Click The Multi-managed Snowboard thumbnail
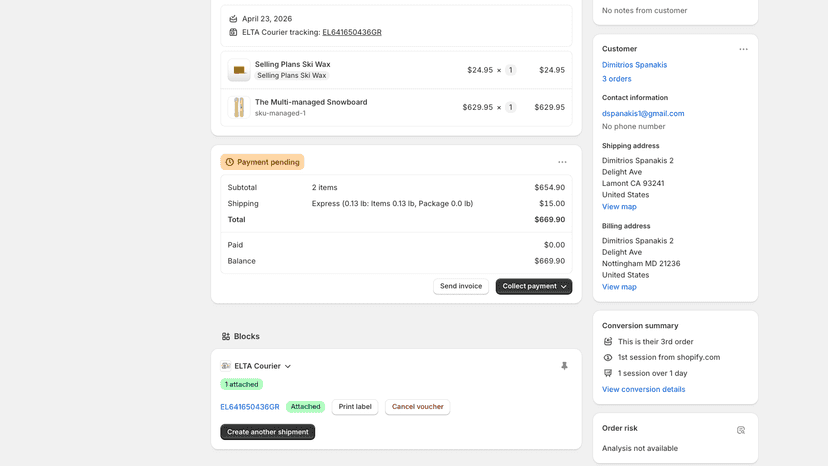Screen dimensions: 828x466 coord(239,107)
